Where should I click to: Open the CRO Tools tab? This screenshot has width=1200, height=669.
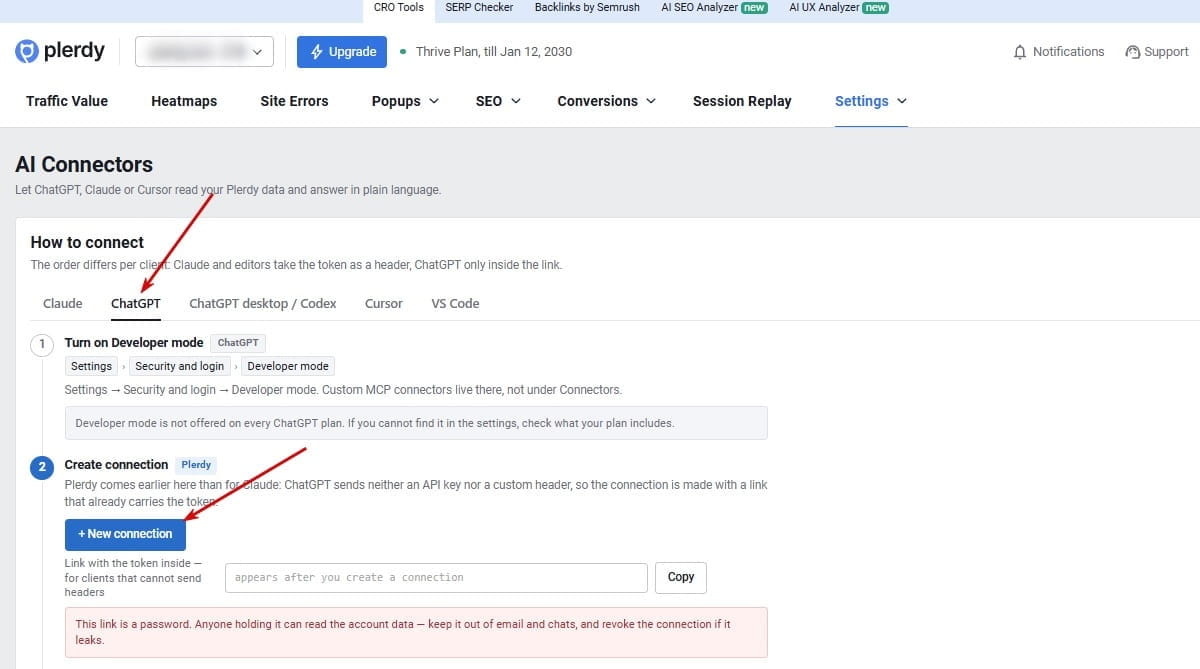tap(399, 8)
